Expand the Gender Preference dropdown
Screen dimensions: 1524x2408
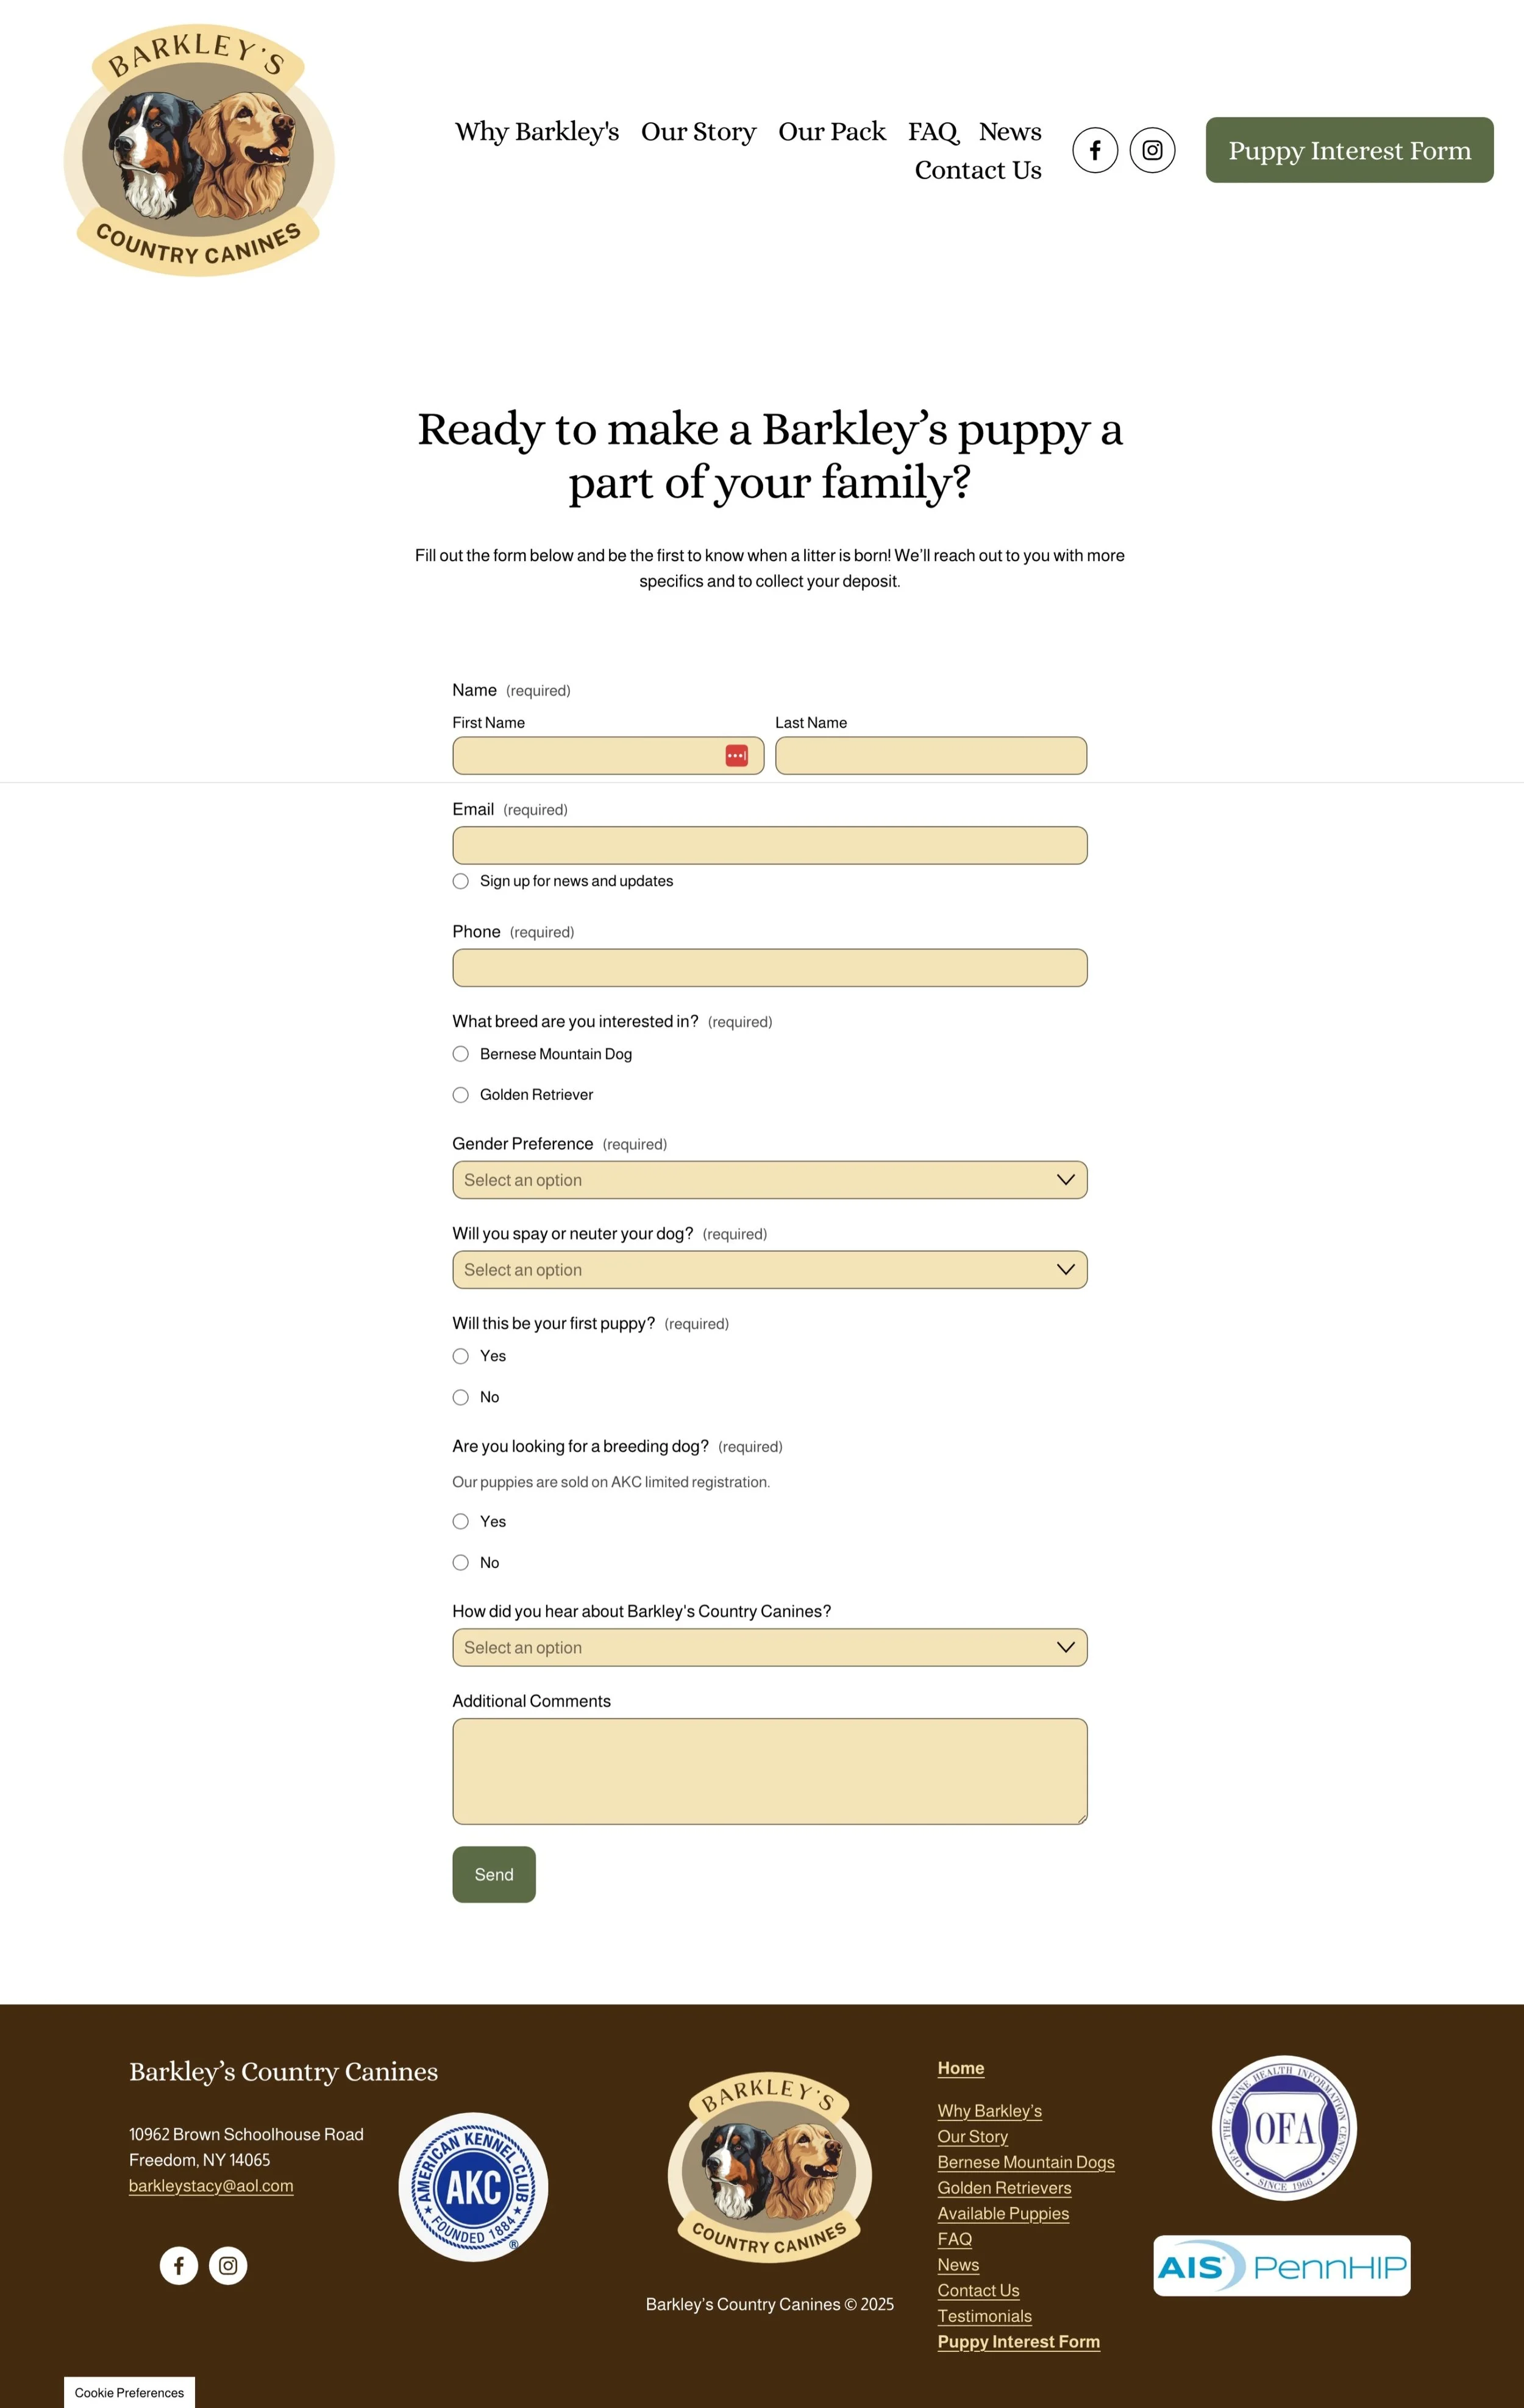coord(769,1180)
